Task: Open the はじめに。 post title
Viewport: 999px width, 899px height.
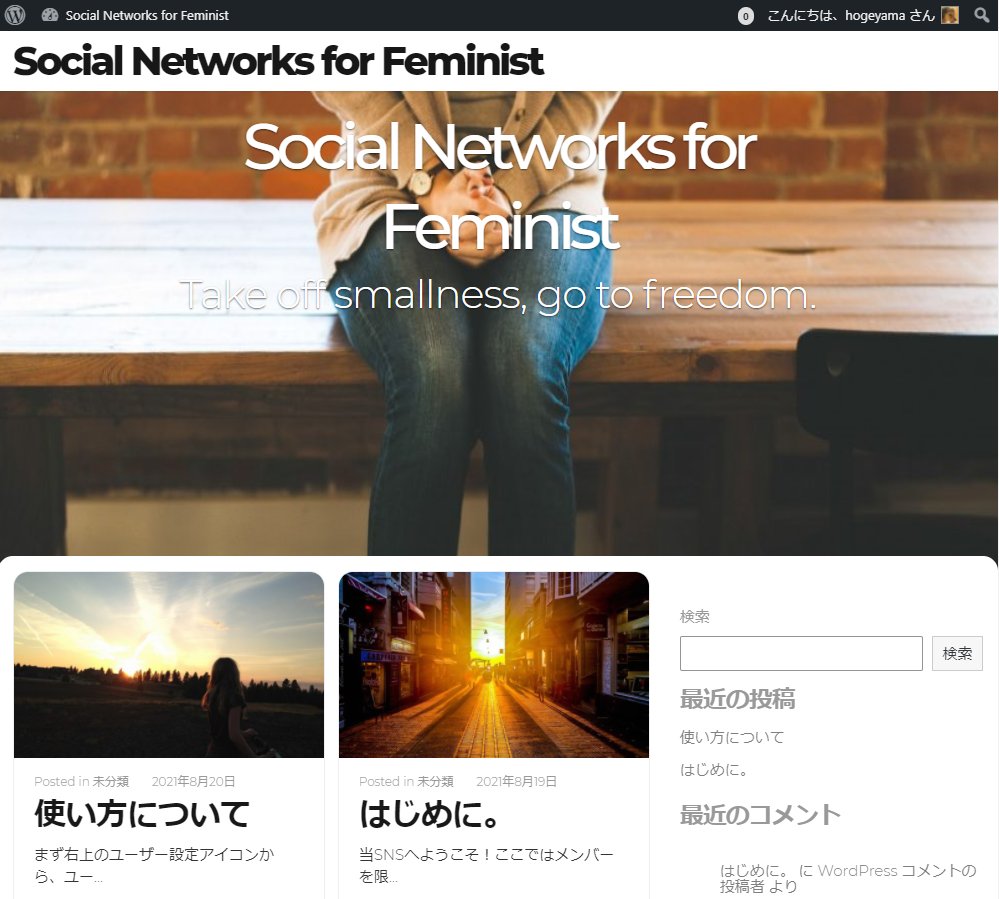Action: (x=429, y=814)
